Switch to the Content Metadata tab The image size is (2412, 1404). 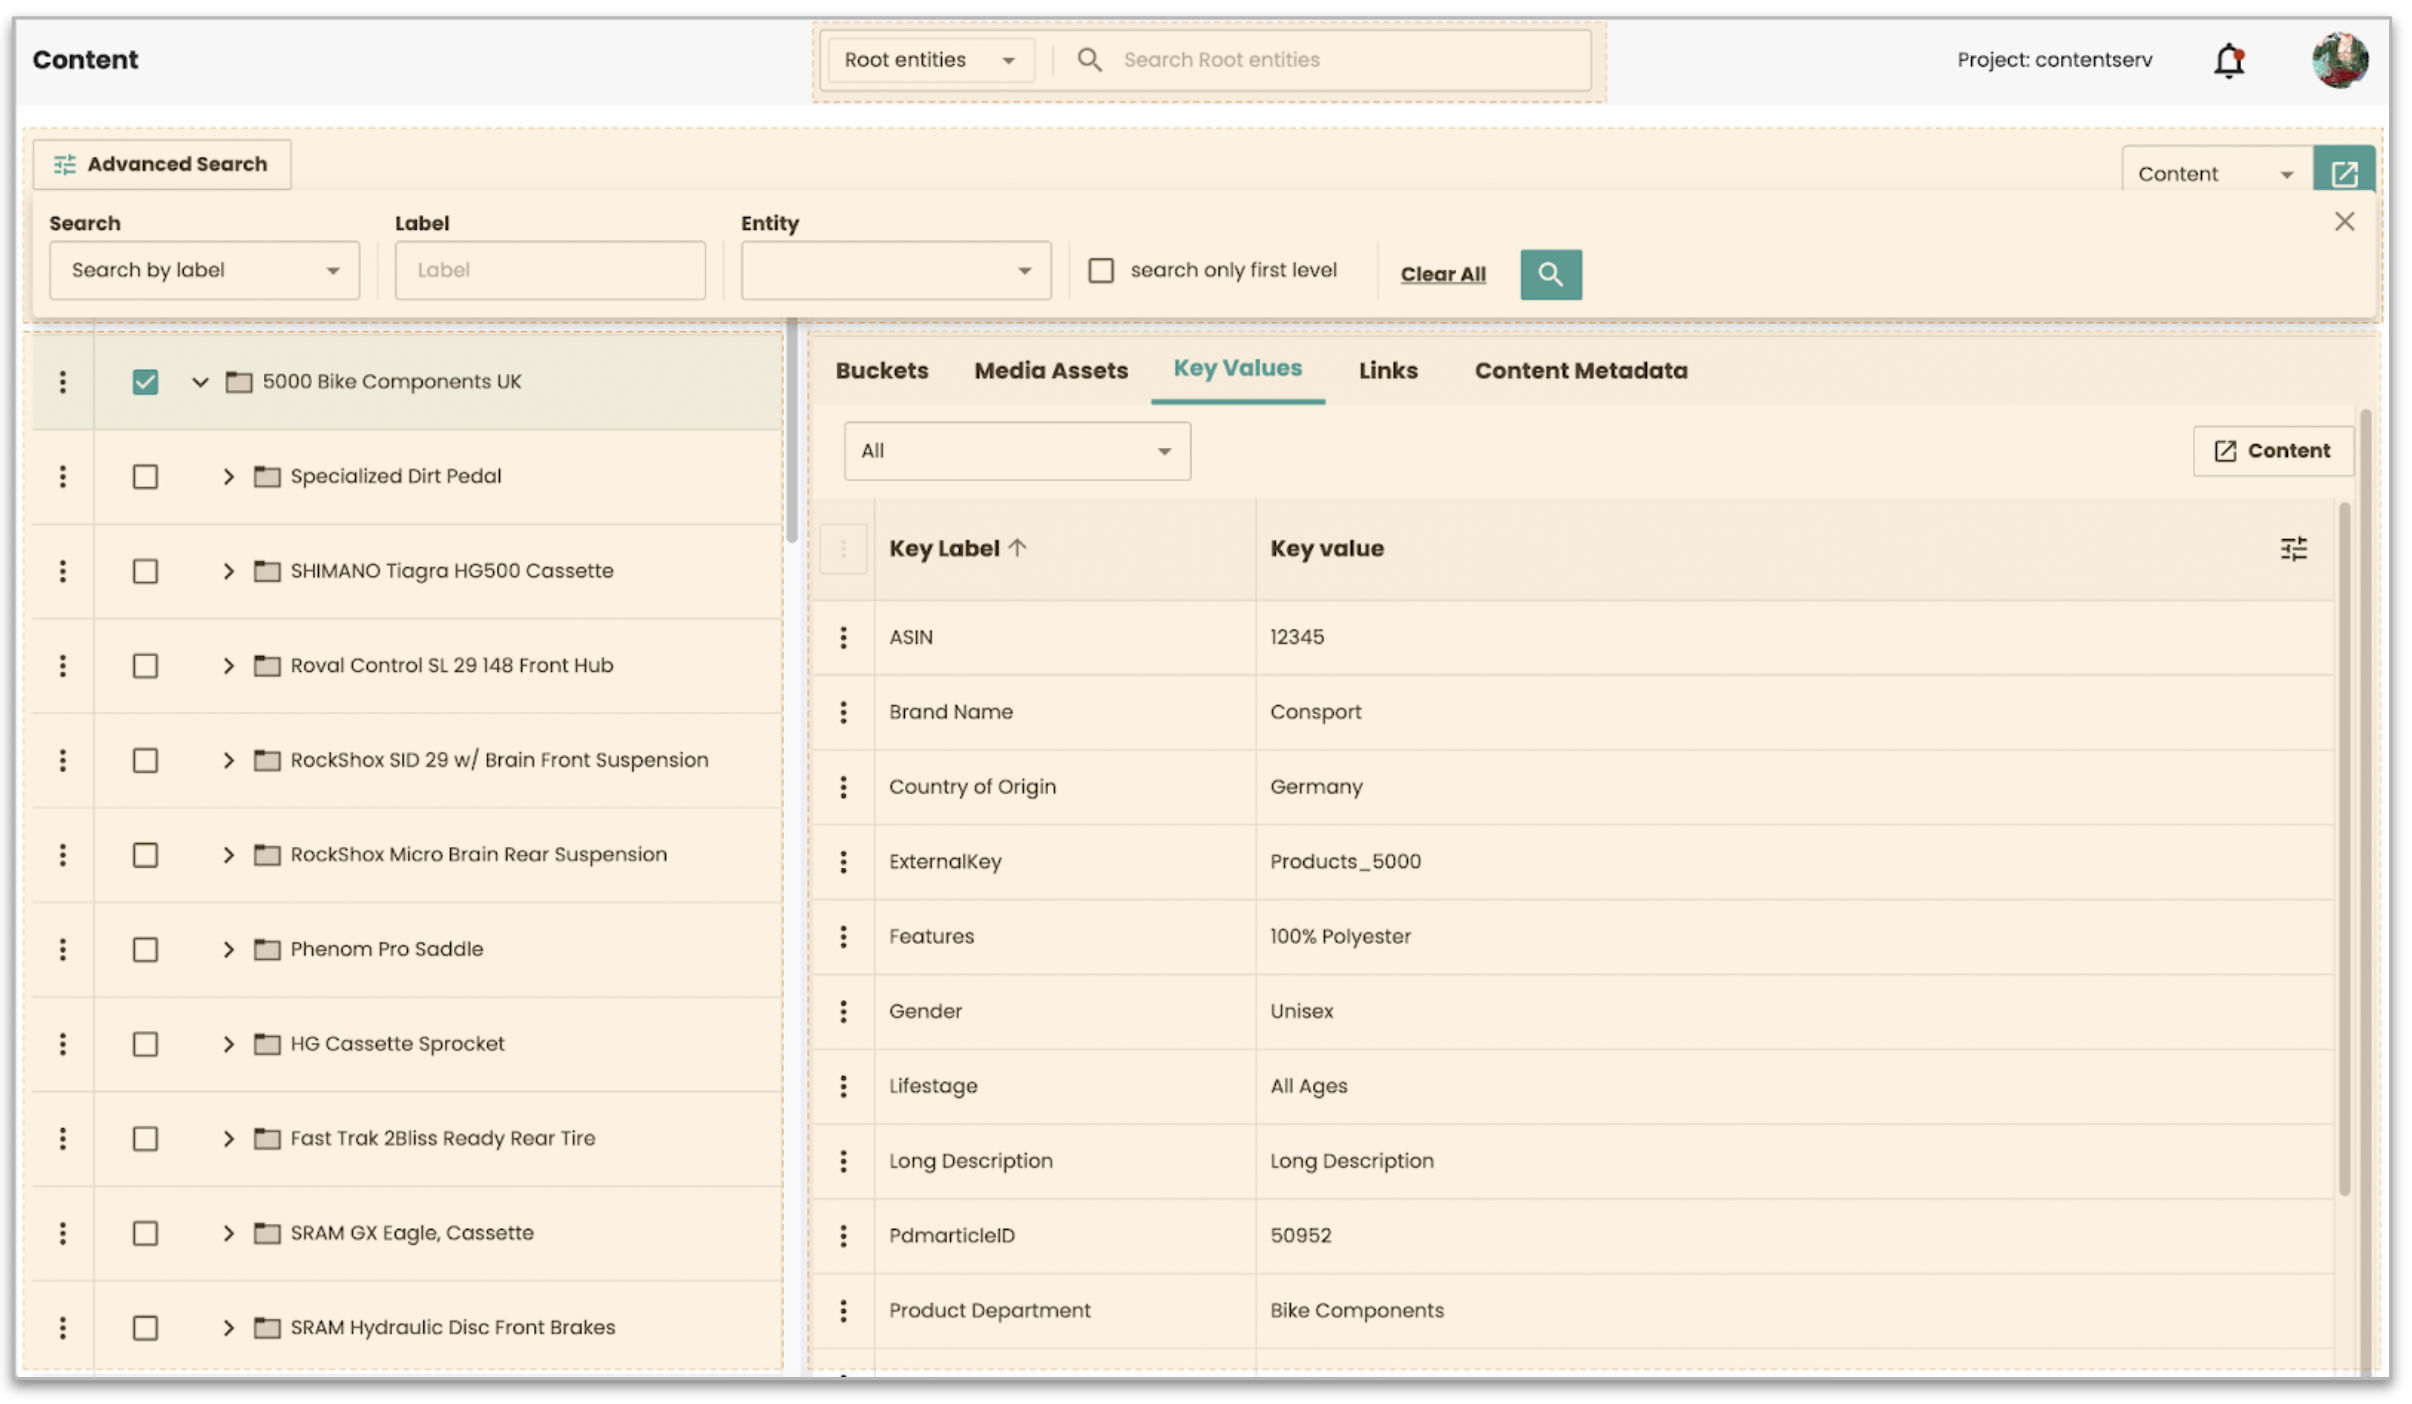(x=1580, y=370)
